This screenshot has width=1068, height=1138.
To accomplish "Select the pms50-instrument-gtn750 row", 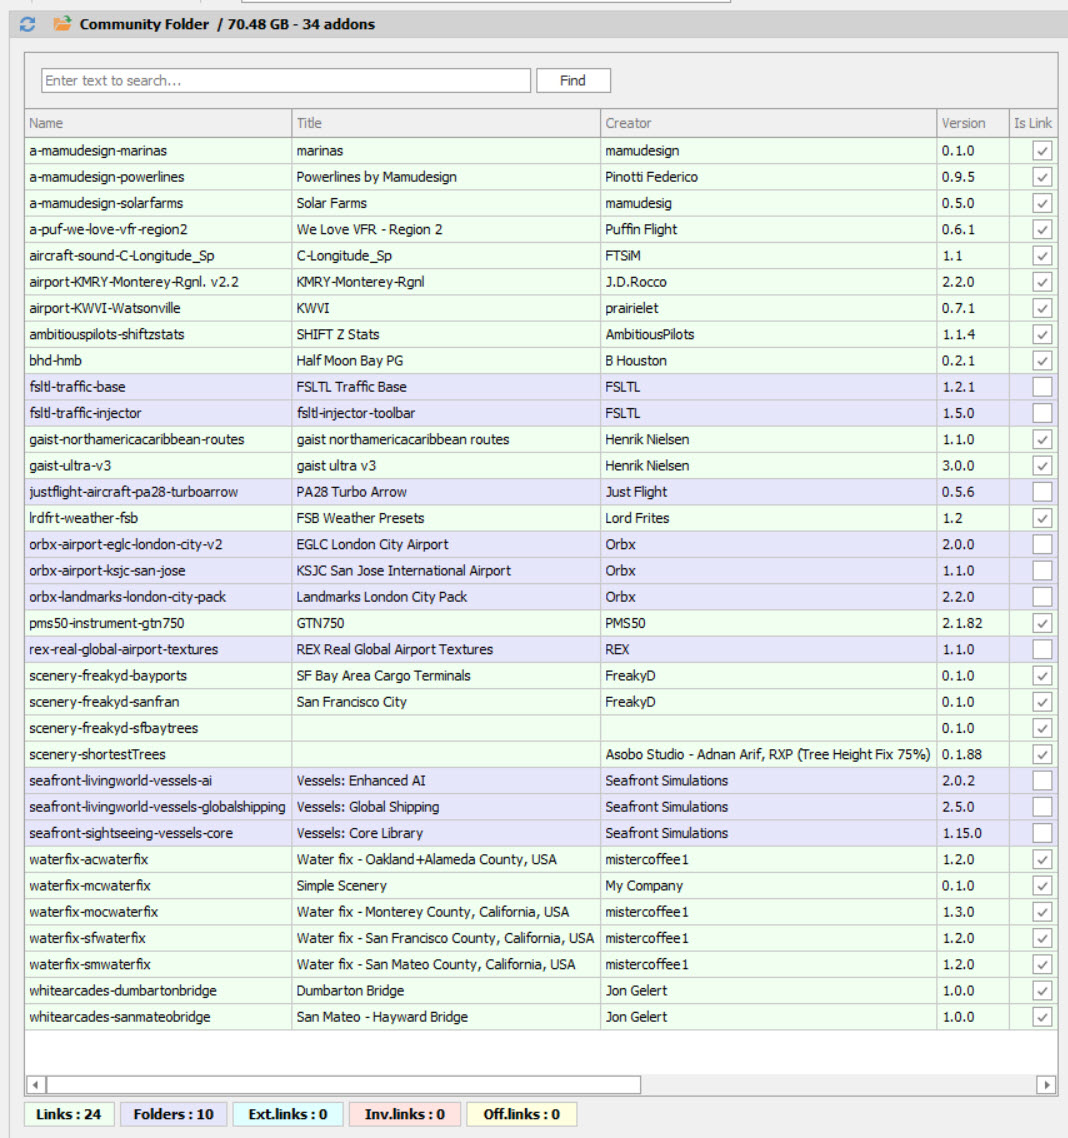I will click(x=541, y=623).
